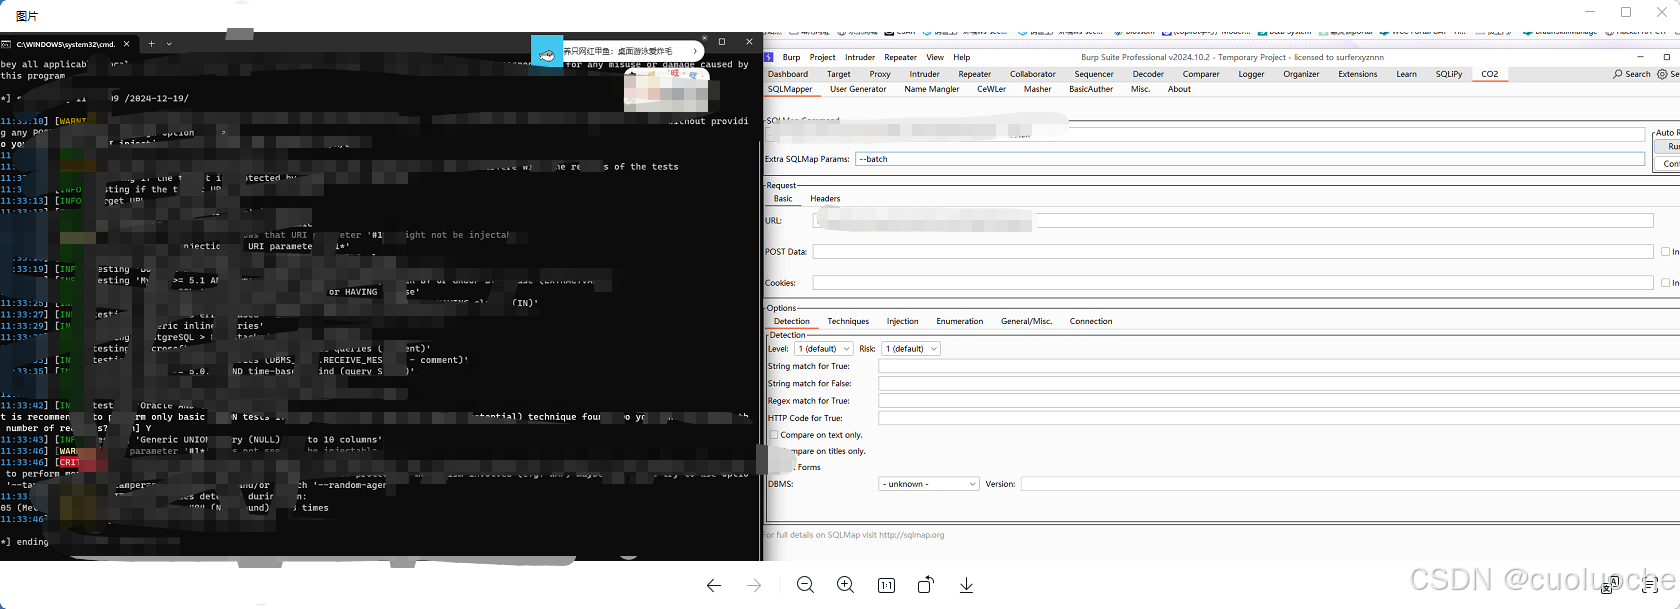This screenshot has height=609, width=1680.
Task: Open the Masher sub-tab
Action: 1038,89
